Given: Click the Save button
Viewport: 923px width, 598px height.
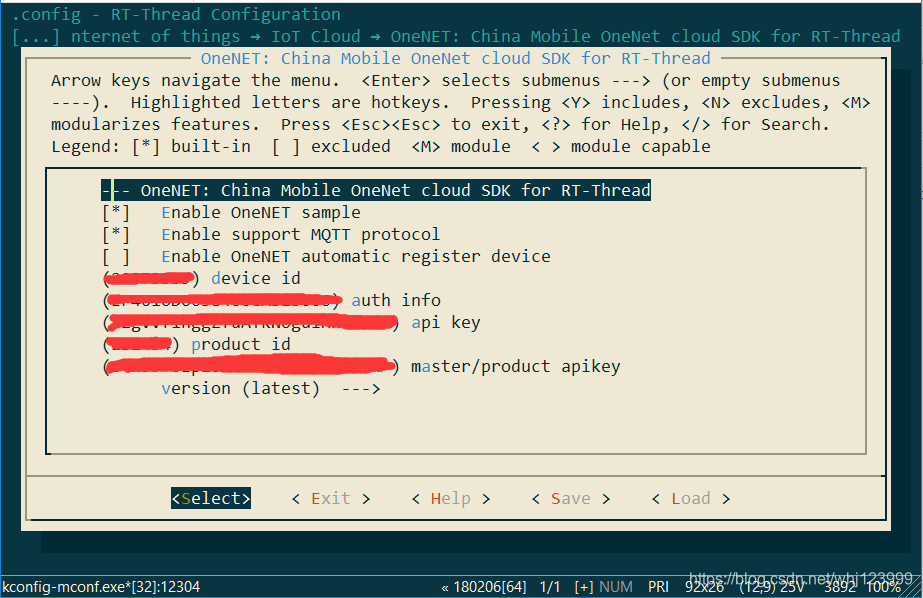Looking at the screenshot, I should point(571,499).
